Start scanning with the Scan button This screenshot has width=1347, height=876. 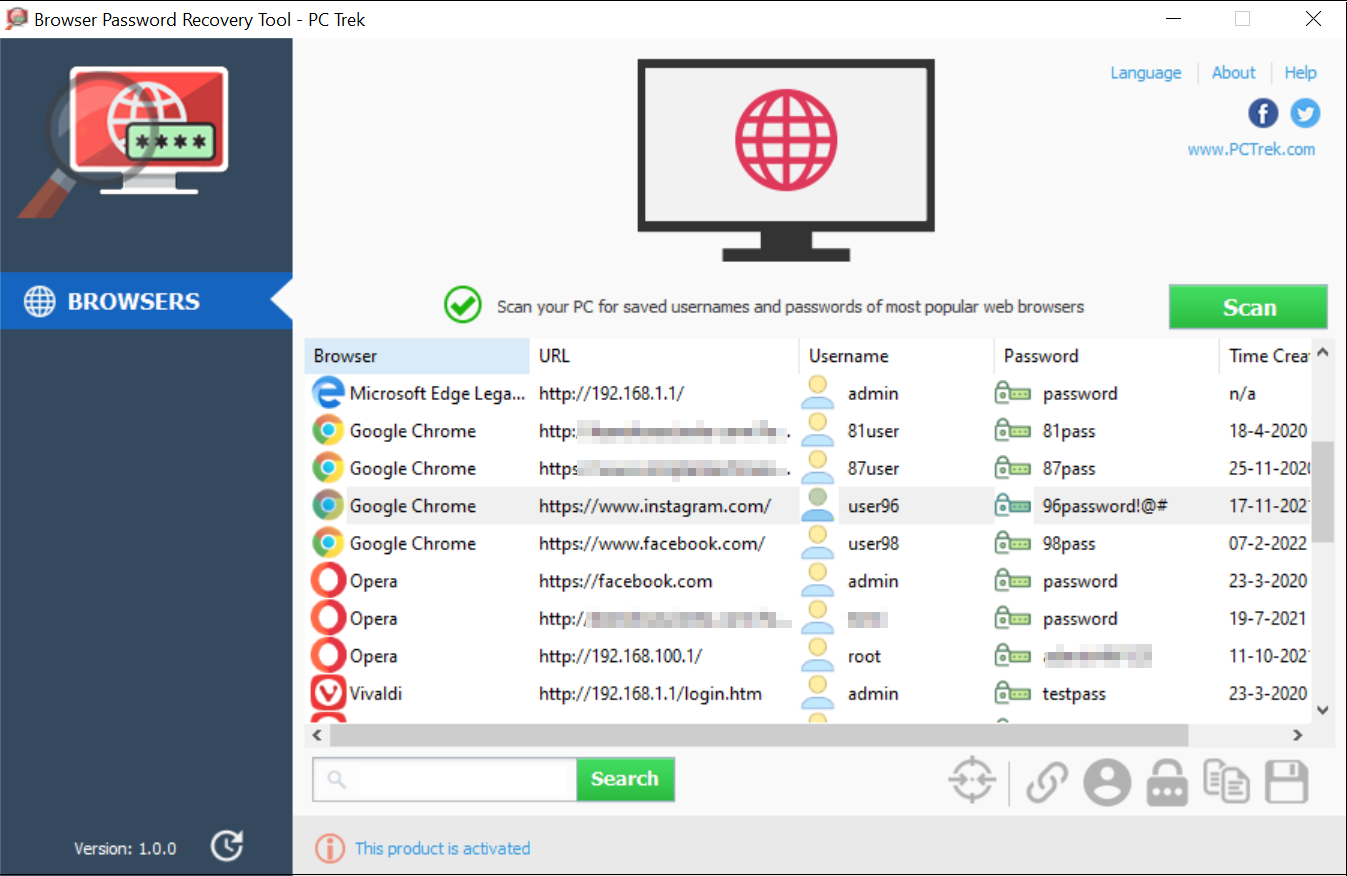(x=1248, y=306)
